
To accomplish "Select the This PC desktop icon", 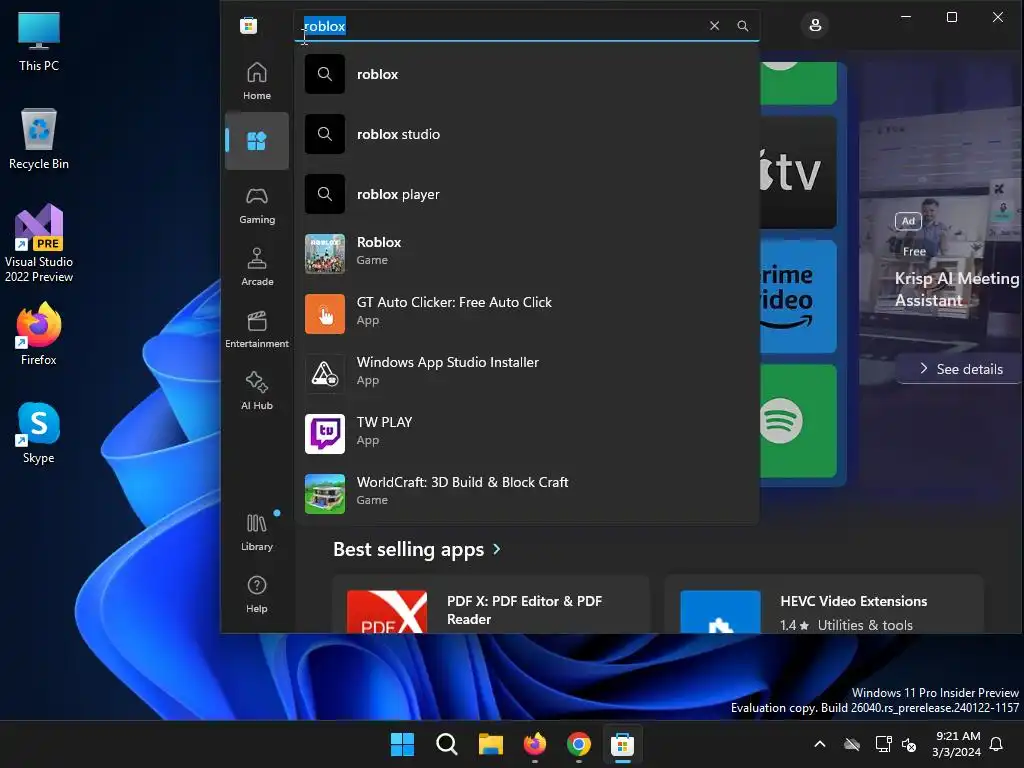I will pyautogui.click(x=39, y=41).
